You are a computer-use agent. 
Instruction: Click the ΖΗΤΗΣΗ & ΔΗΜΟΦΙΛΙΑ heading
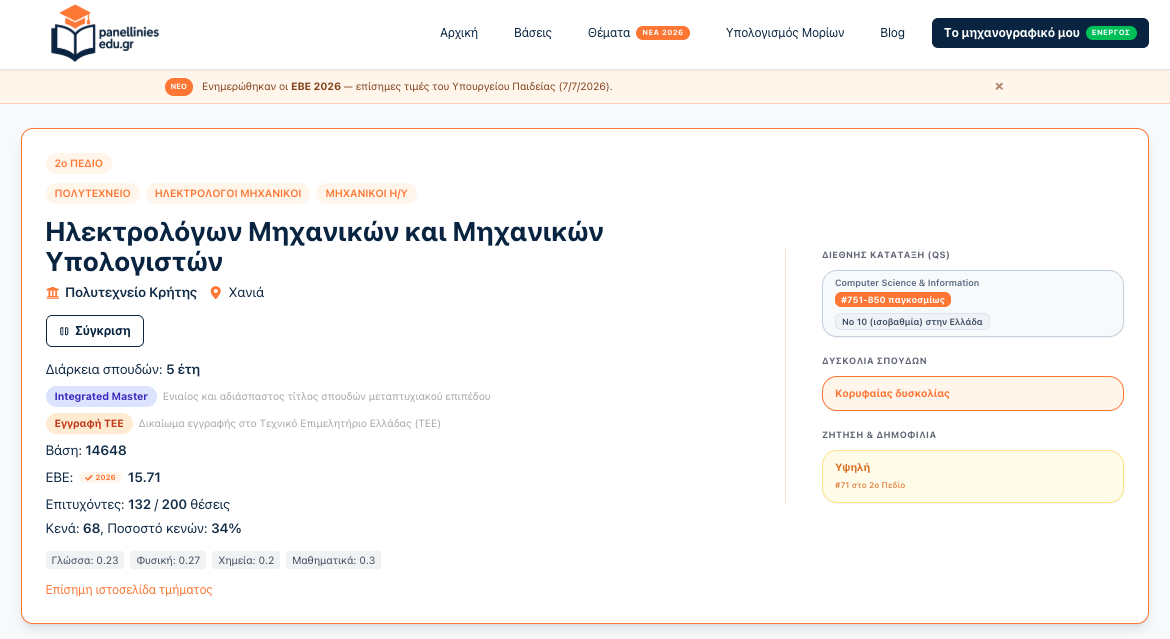[x=879, y=435]
